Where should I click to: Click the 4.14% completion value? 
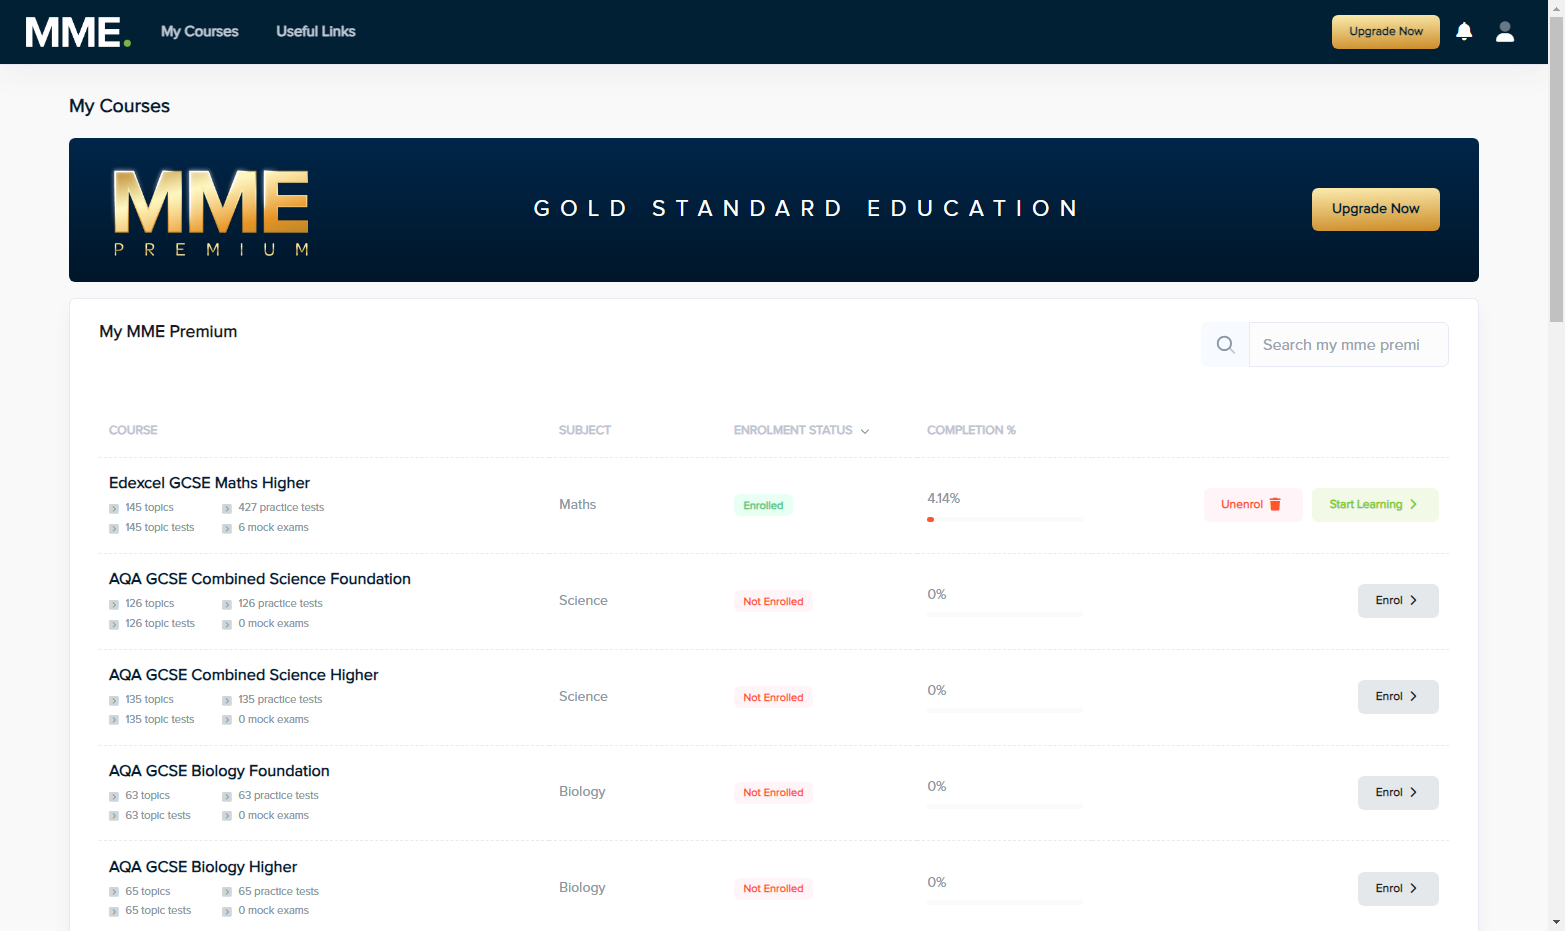tap(943, 498)
